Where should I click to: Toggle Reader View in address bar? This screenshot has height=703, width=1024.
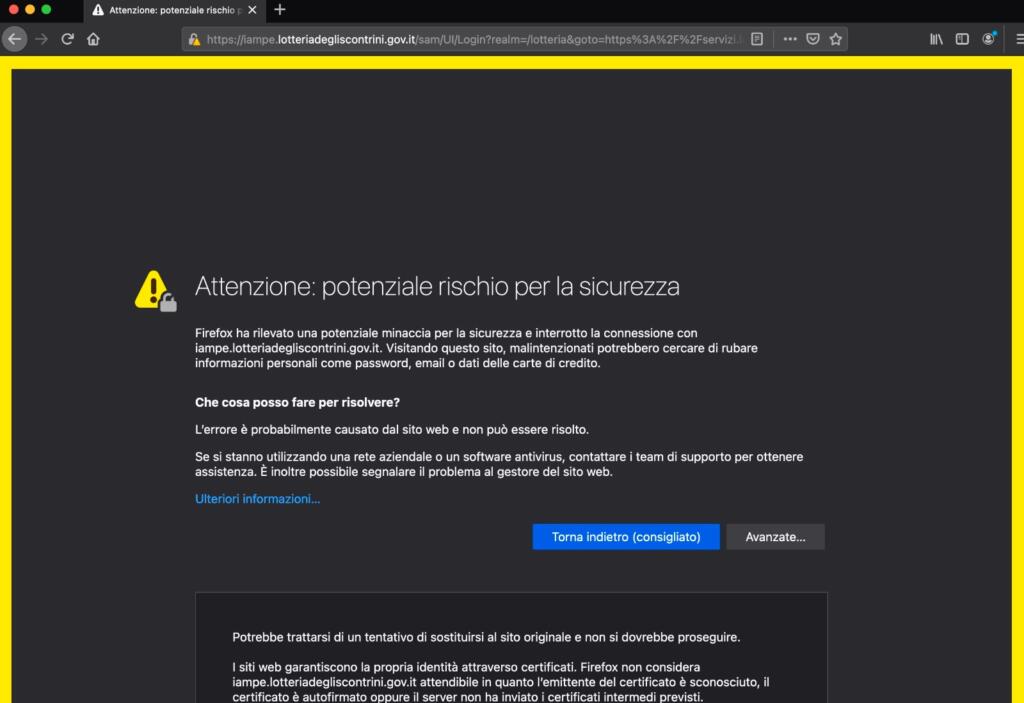point(757,39)
